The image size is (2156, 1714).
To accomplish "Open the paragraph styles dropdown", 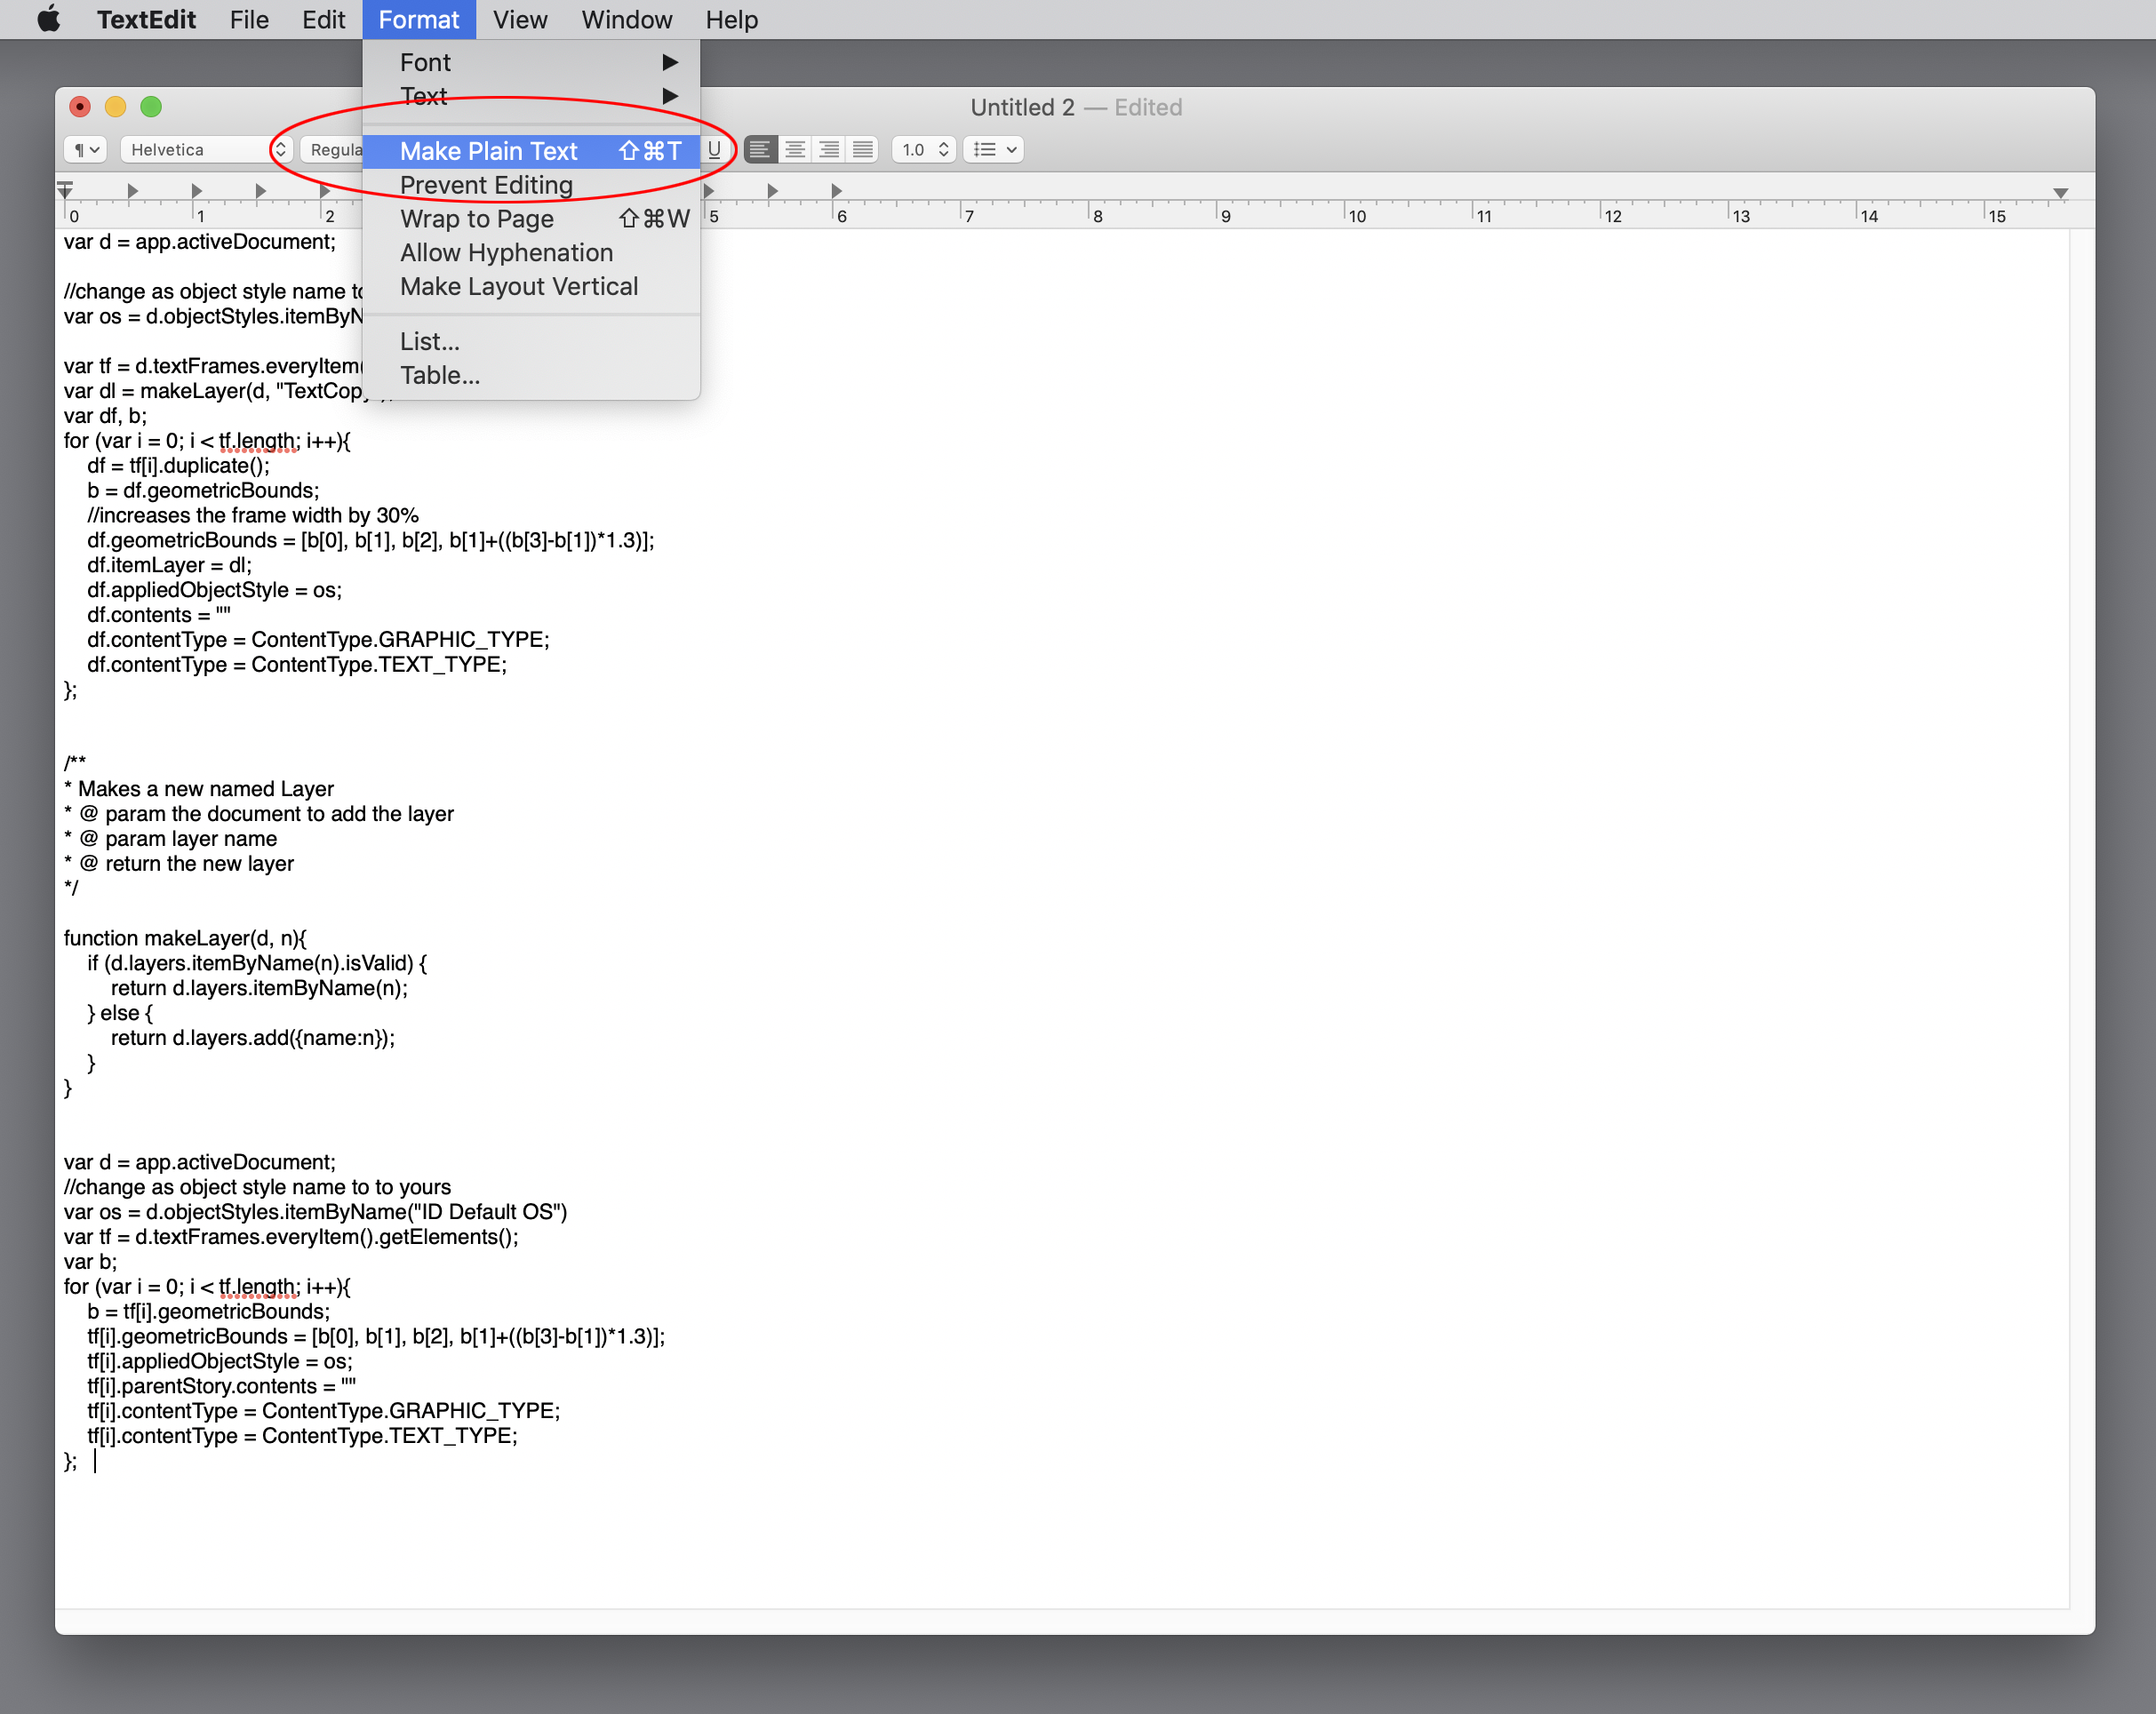I will click(x=85, y=150).
